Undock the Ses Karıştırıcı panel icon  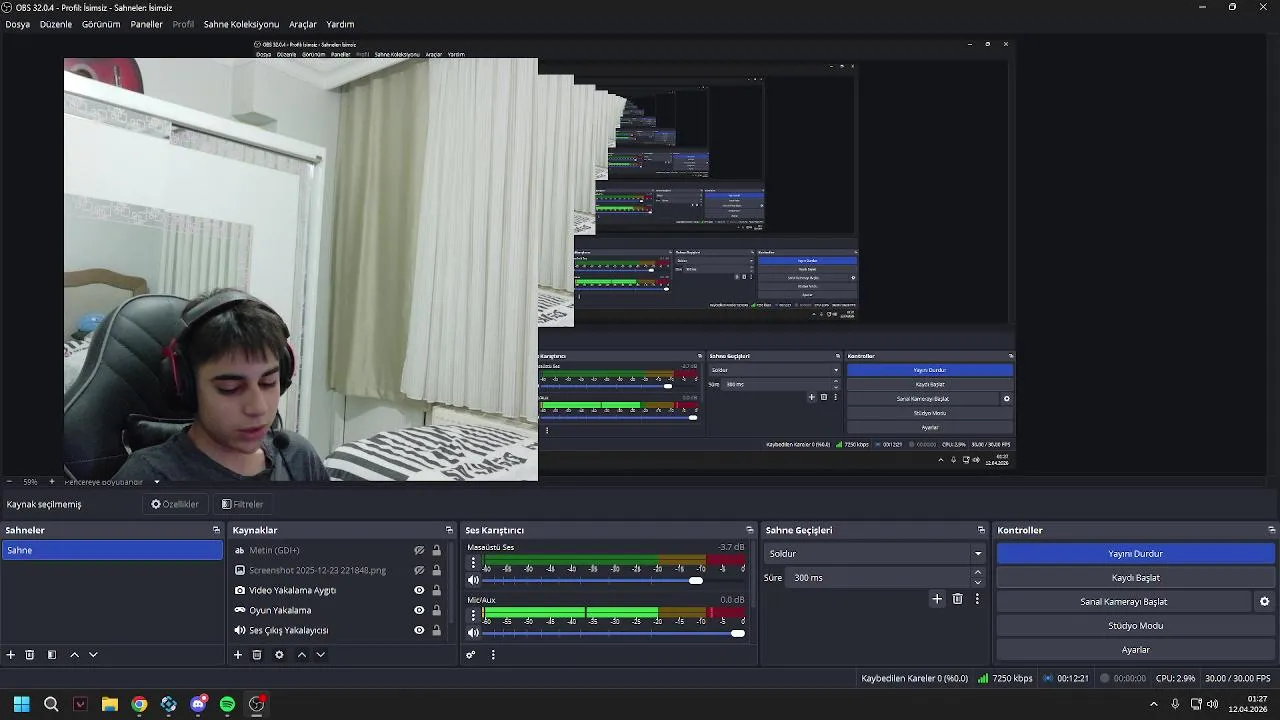[750, 530]
